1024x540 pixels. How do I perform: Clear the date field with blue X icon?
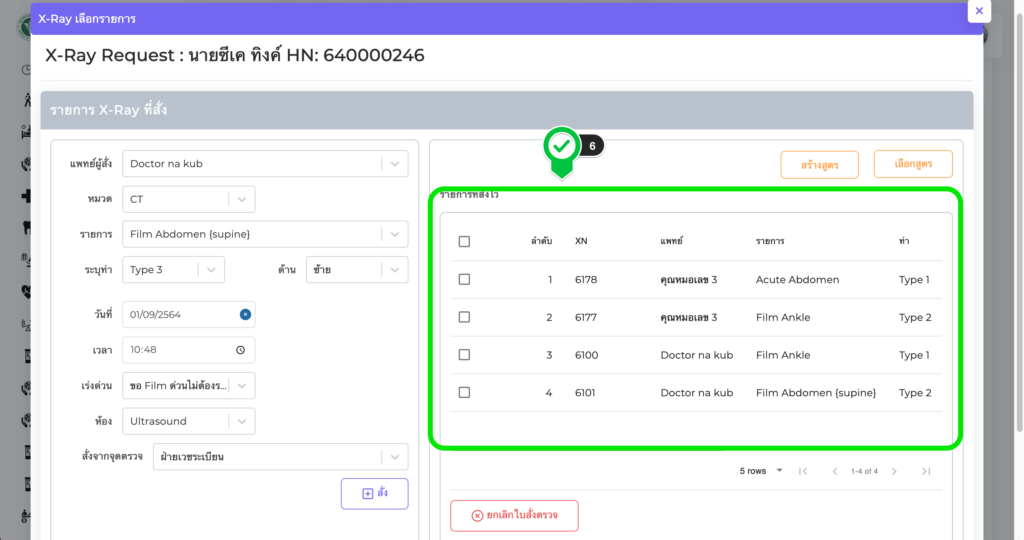click(x=245, y=314)
